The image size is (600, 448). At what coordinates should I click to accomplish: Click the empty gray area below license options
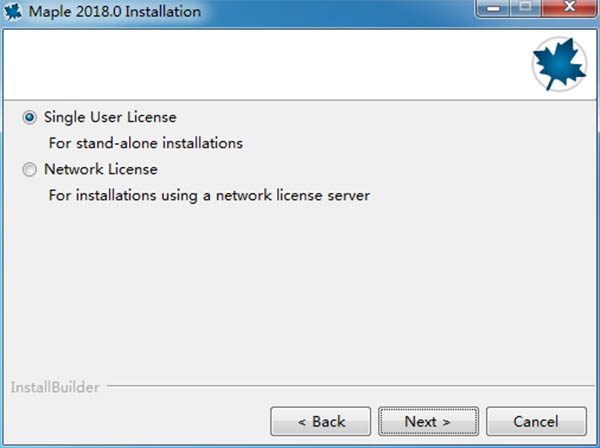tap(300, 290)
